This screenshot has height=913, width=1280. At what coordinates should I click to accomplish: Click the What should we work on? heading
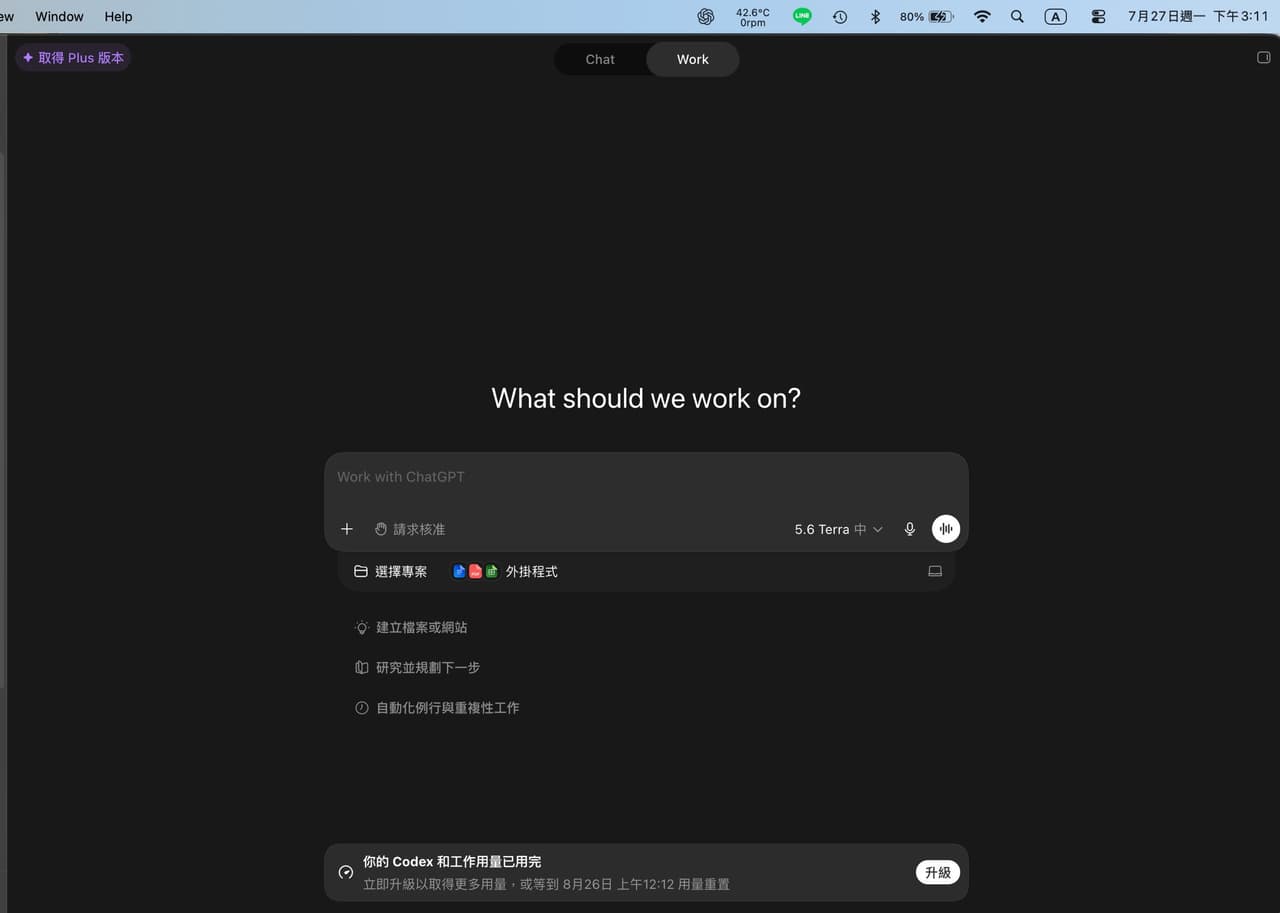click(646, 398)
